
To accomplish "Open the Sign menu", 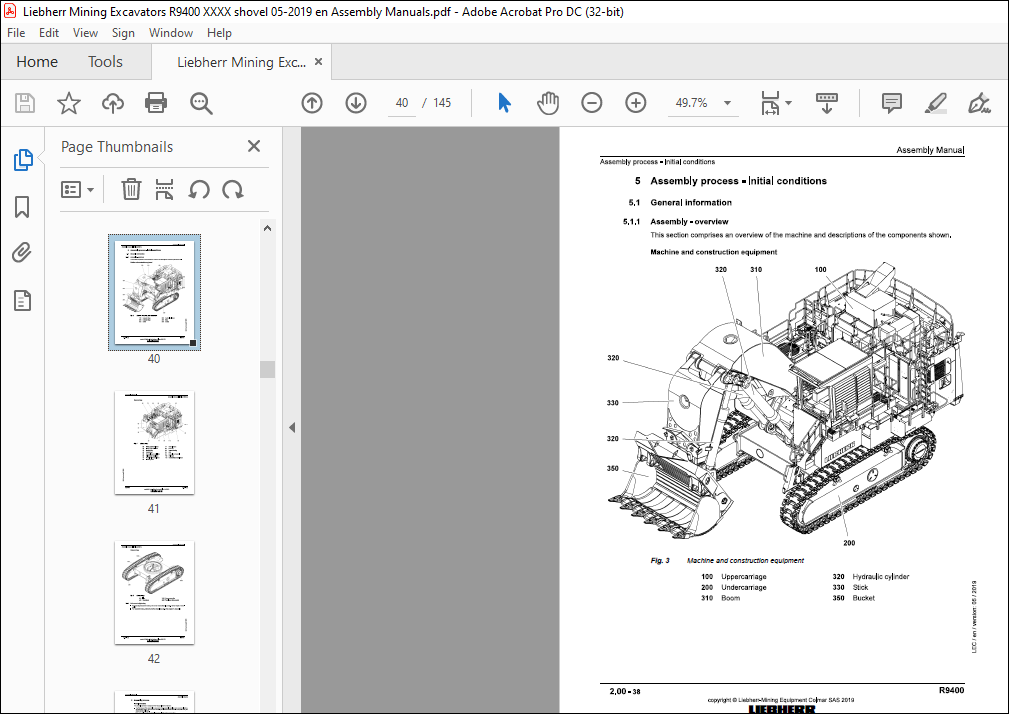I will pos(123,33).
